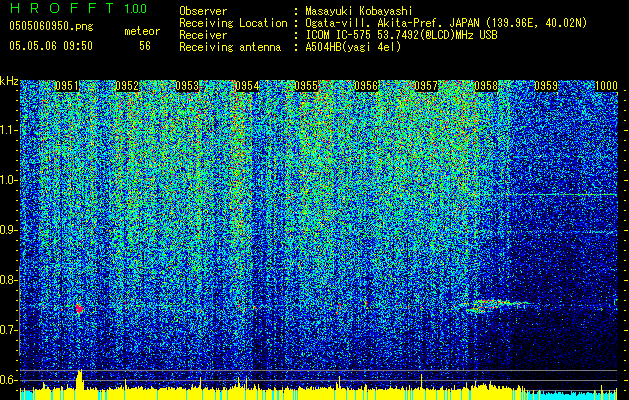Click the red meteor echo near 0951
This screenshot has width=629, height=400.
(x=79, y=309)
